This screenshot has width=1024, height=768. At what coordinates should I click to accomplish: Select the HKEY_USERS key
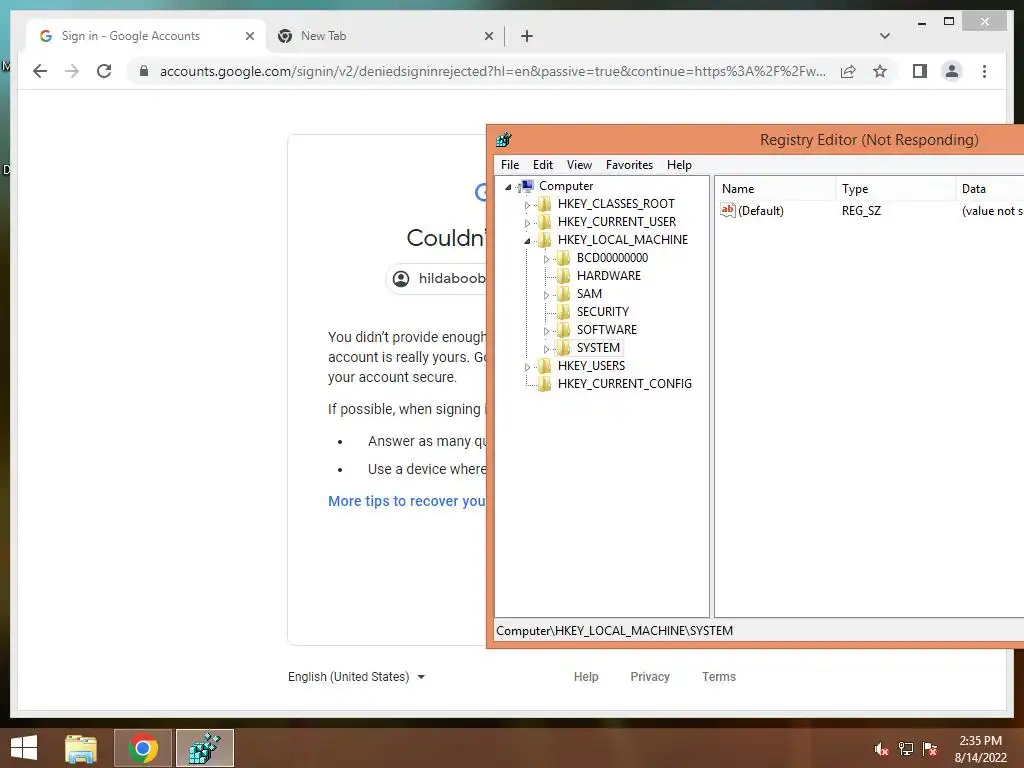(591, 366)
